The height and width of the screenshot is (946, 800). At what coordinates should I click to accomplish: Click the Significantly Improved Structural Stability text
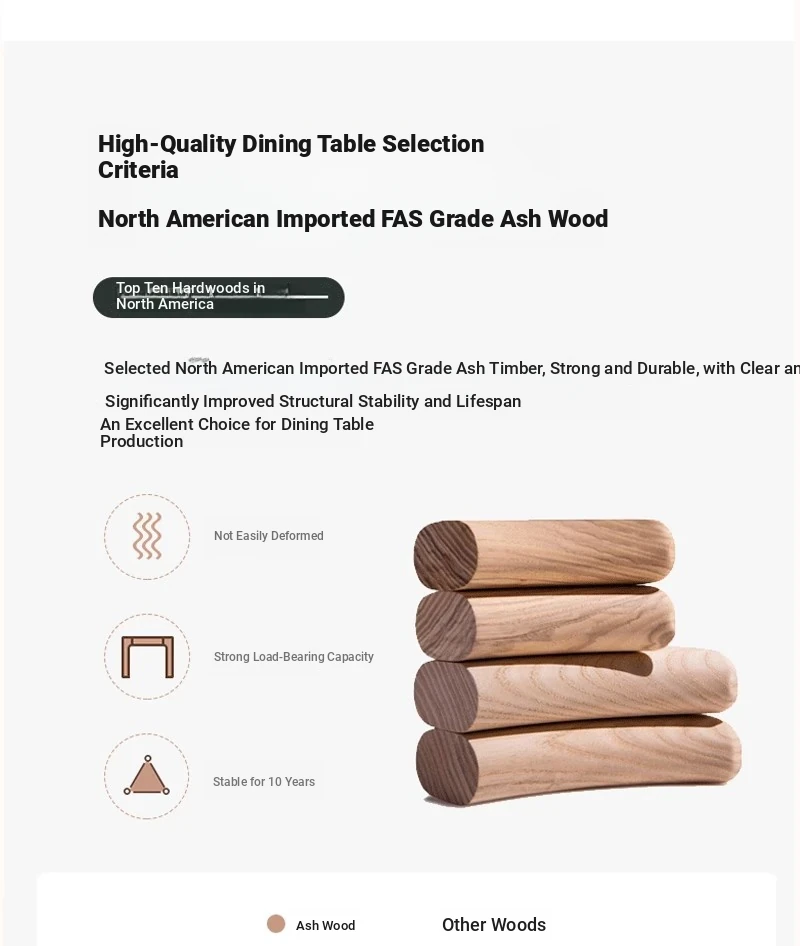pyautogui.click(x=313, y=401)
